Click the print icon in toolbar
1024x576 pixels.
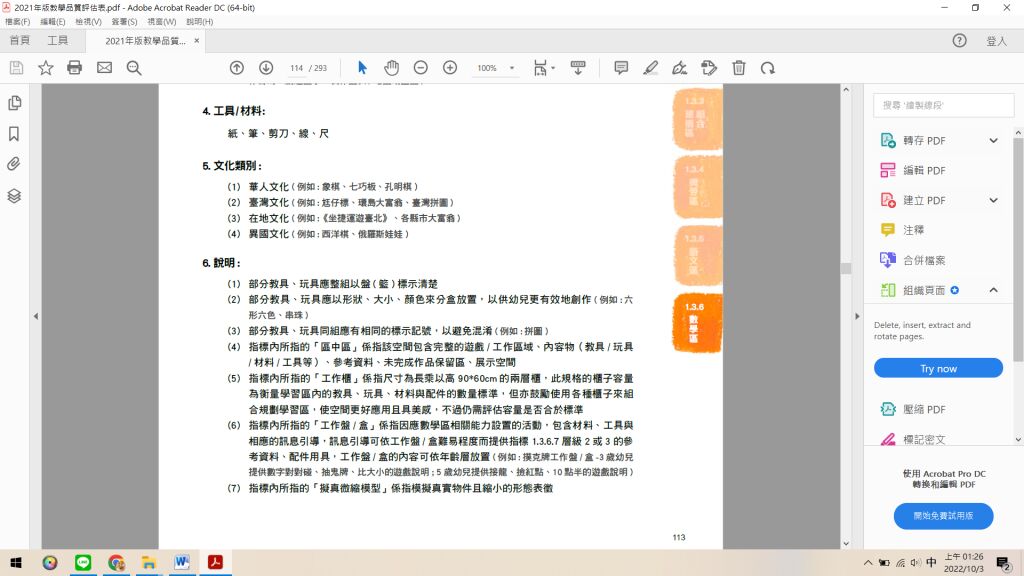point(74,68)
